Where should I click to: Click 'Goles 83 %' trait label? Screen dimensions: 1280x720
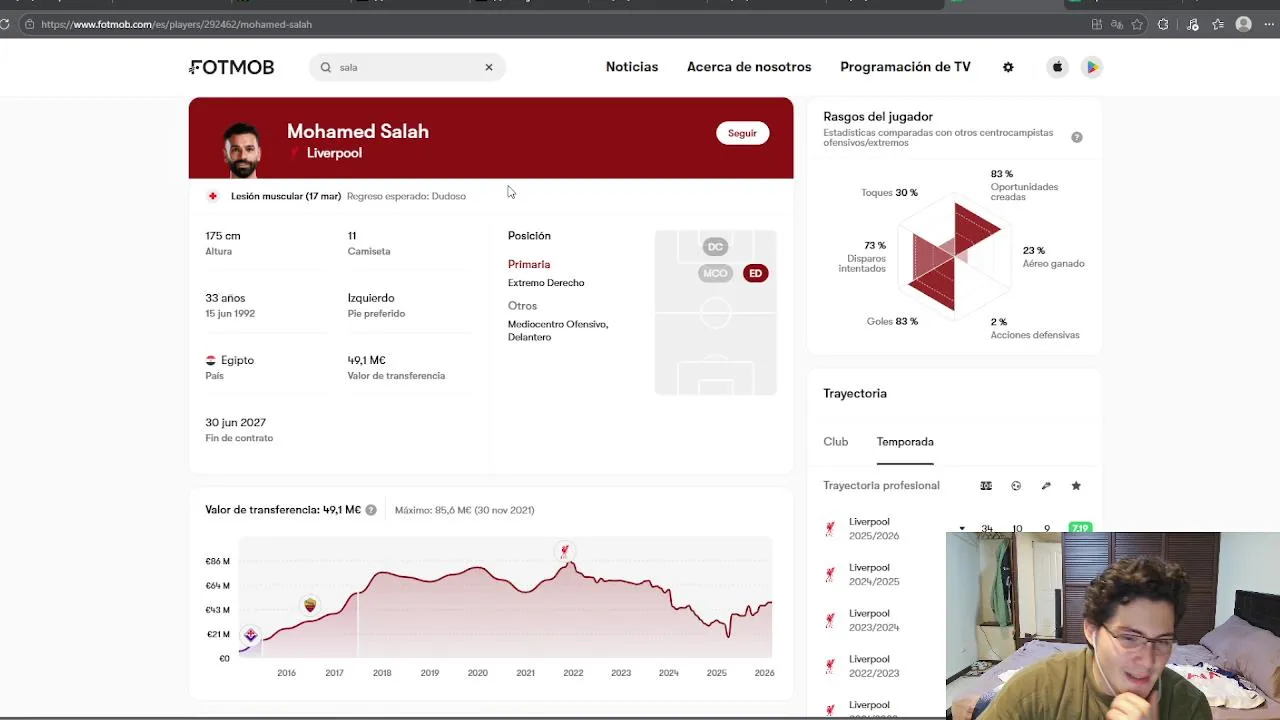click(x=892, y=322)
